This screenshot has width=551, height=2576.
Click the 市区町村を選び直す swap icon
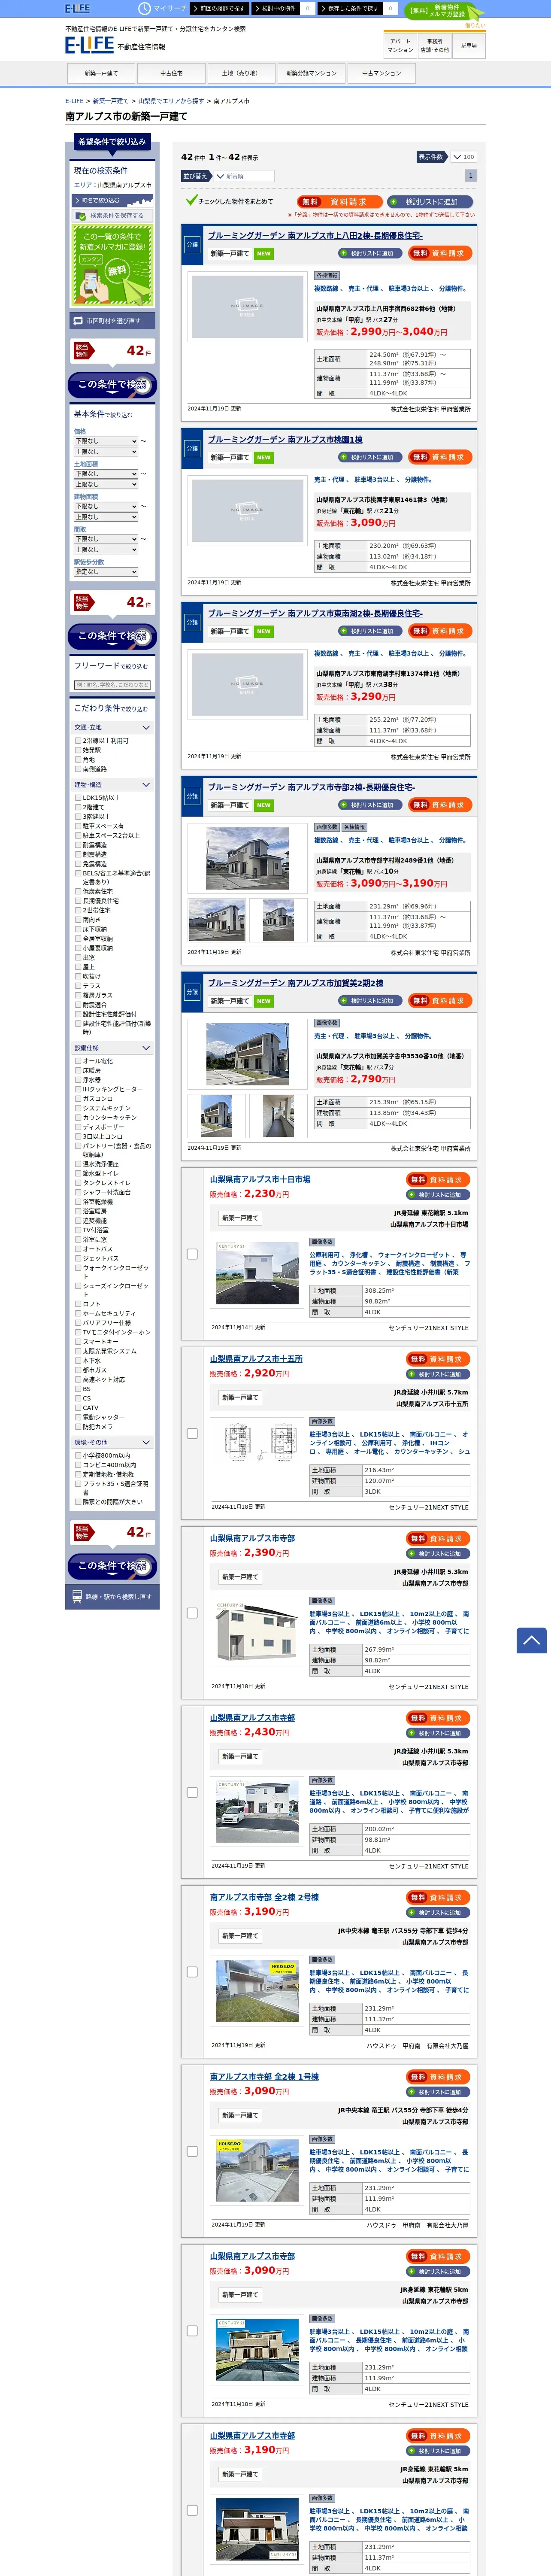point(78,321)
